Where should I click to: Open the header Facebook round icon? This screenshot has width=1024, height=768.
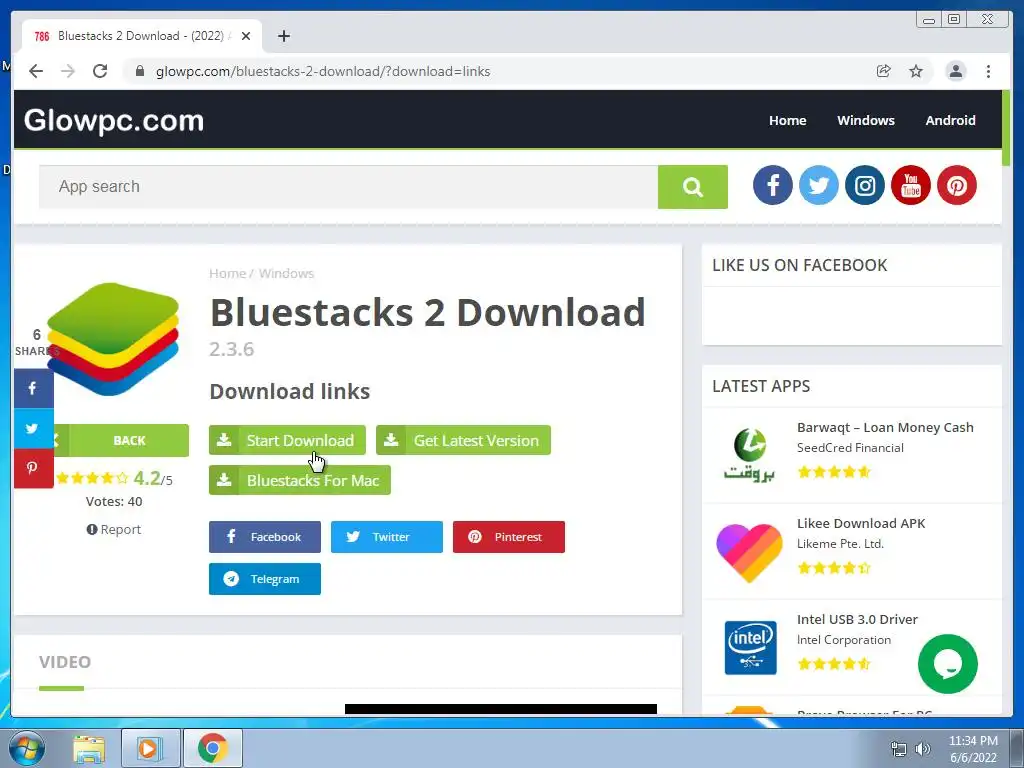(x=773, y=185)
